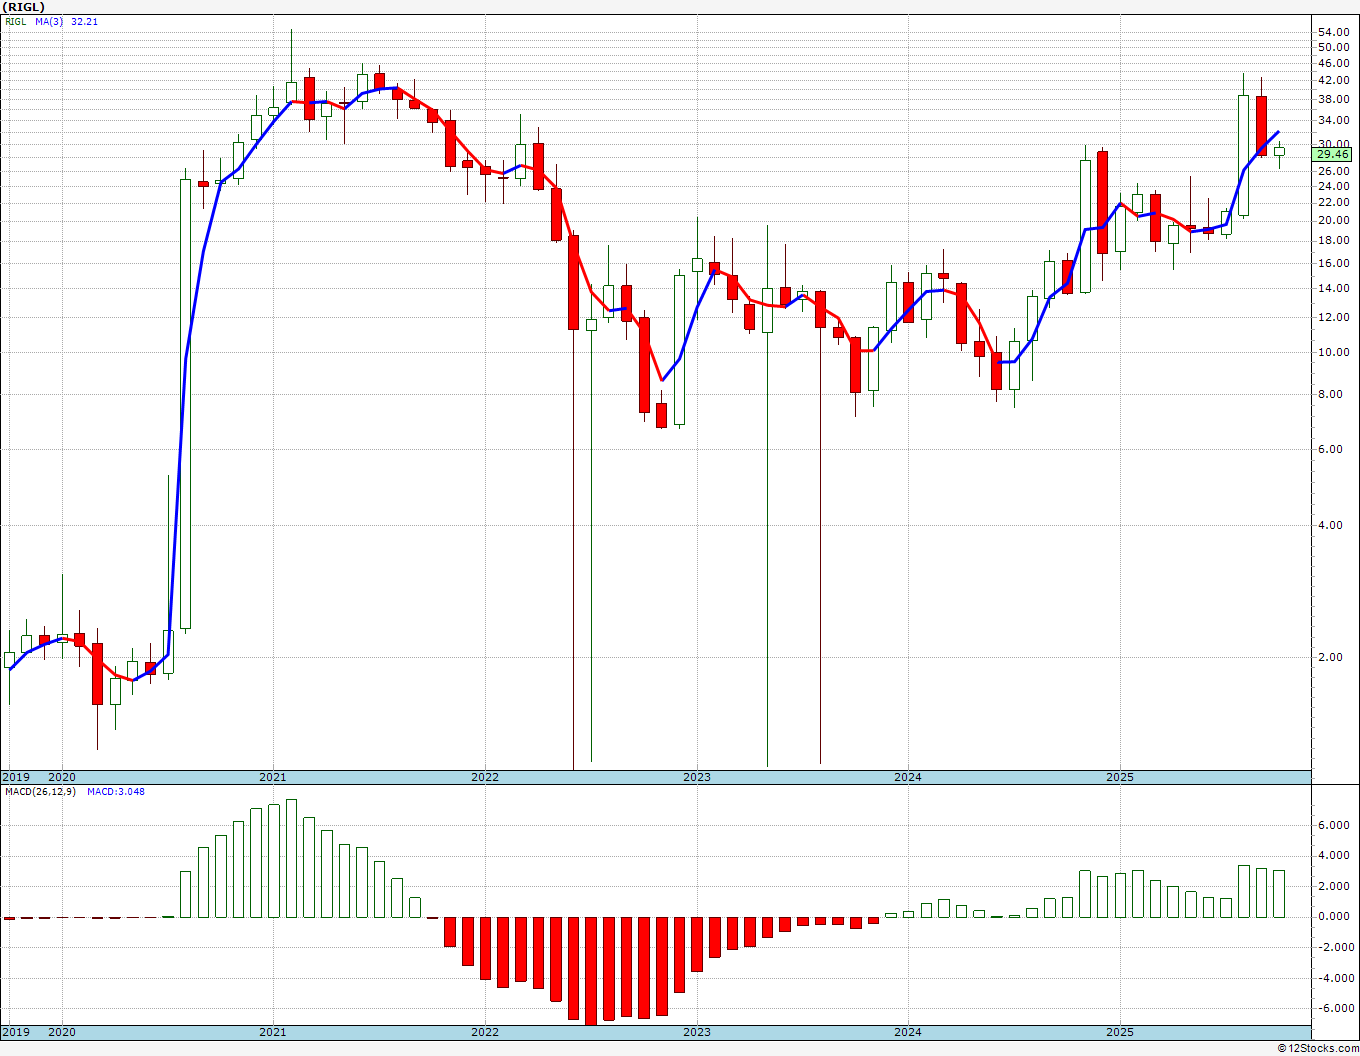Click 2025 on the MACD panel time axis
Viewport: 1360px width, 1056px height.
[x=1120, y=1032]
